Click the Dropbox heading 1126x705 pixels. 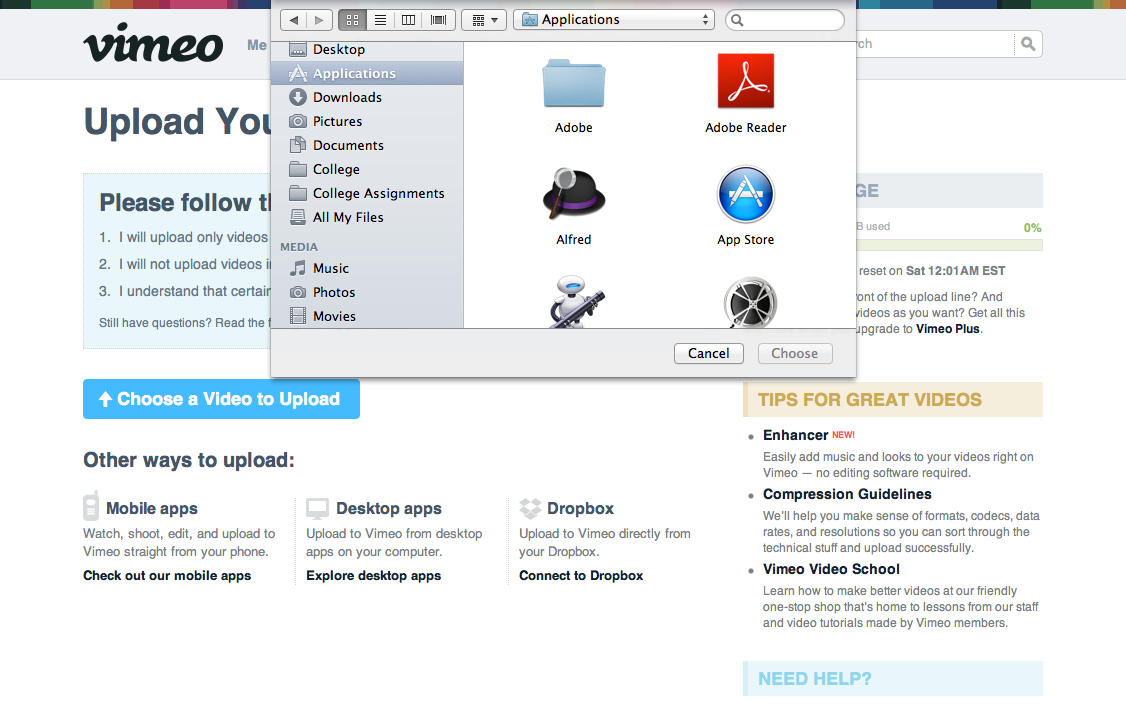(580, 508)
